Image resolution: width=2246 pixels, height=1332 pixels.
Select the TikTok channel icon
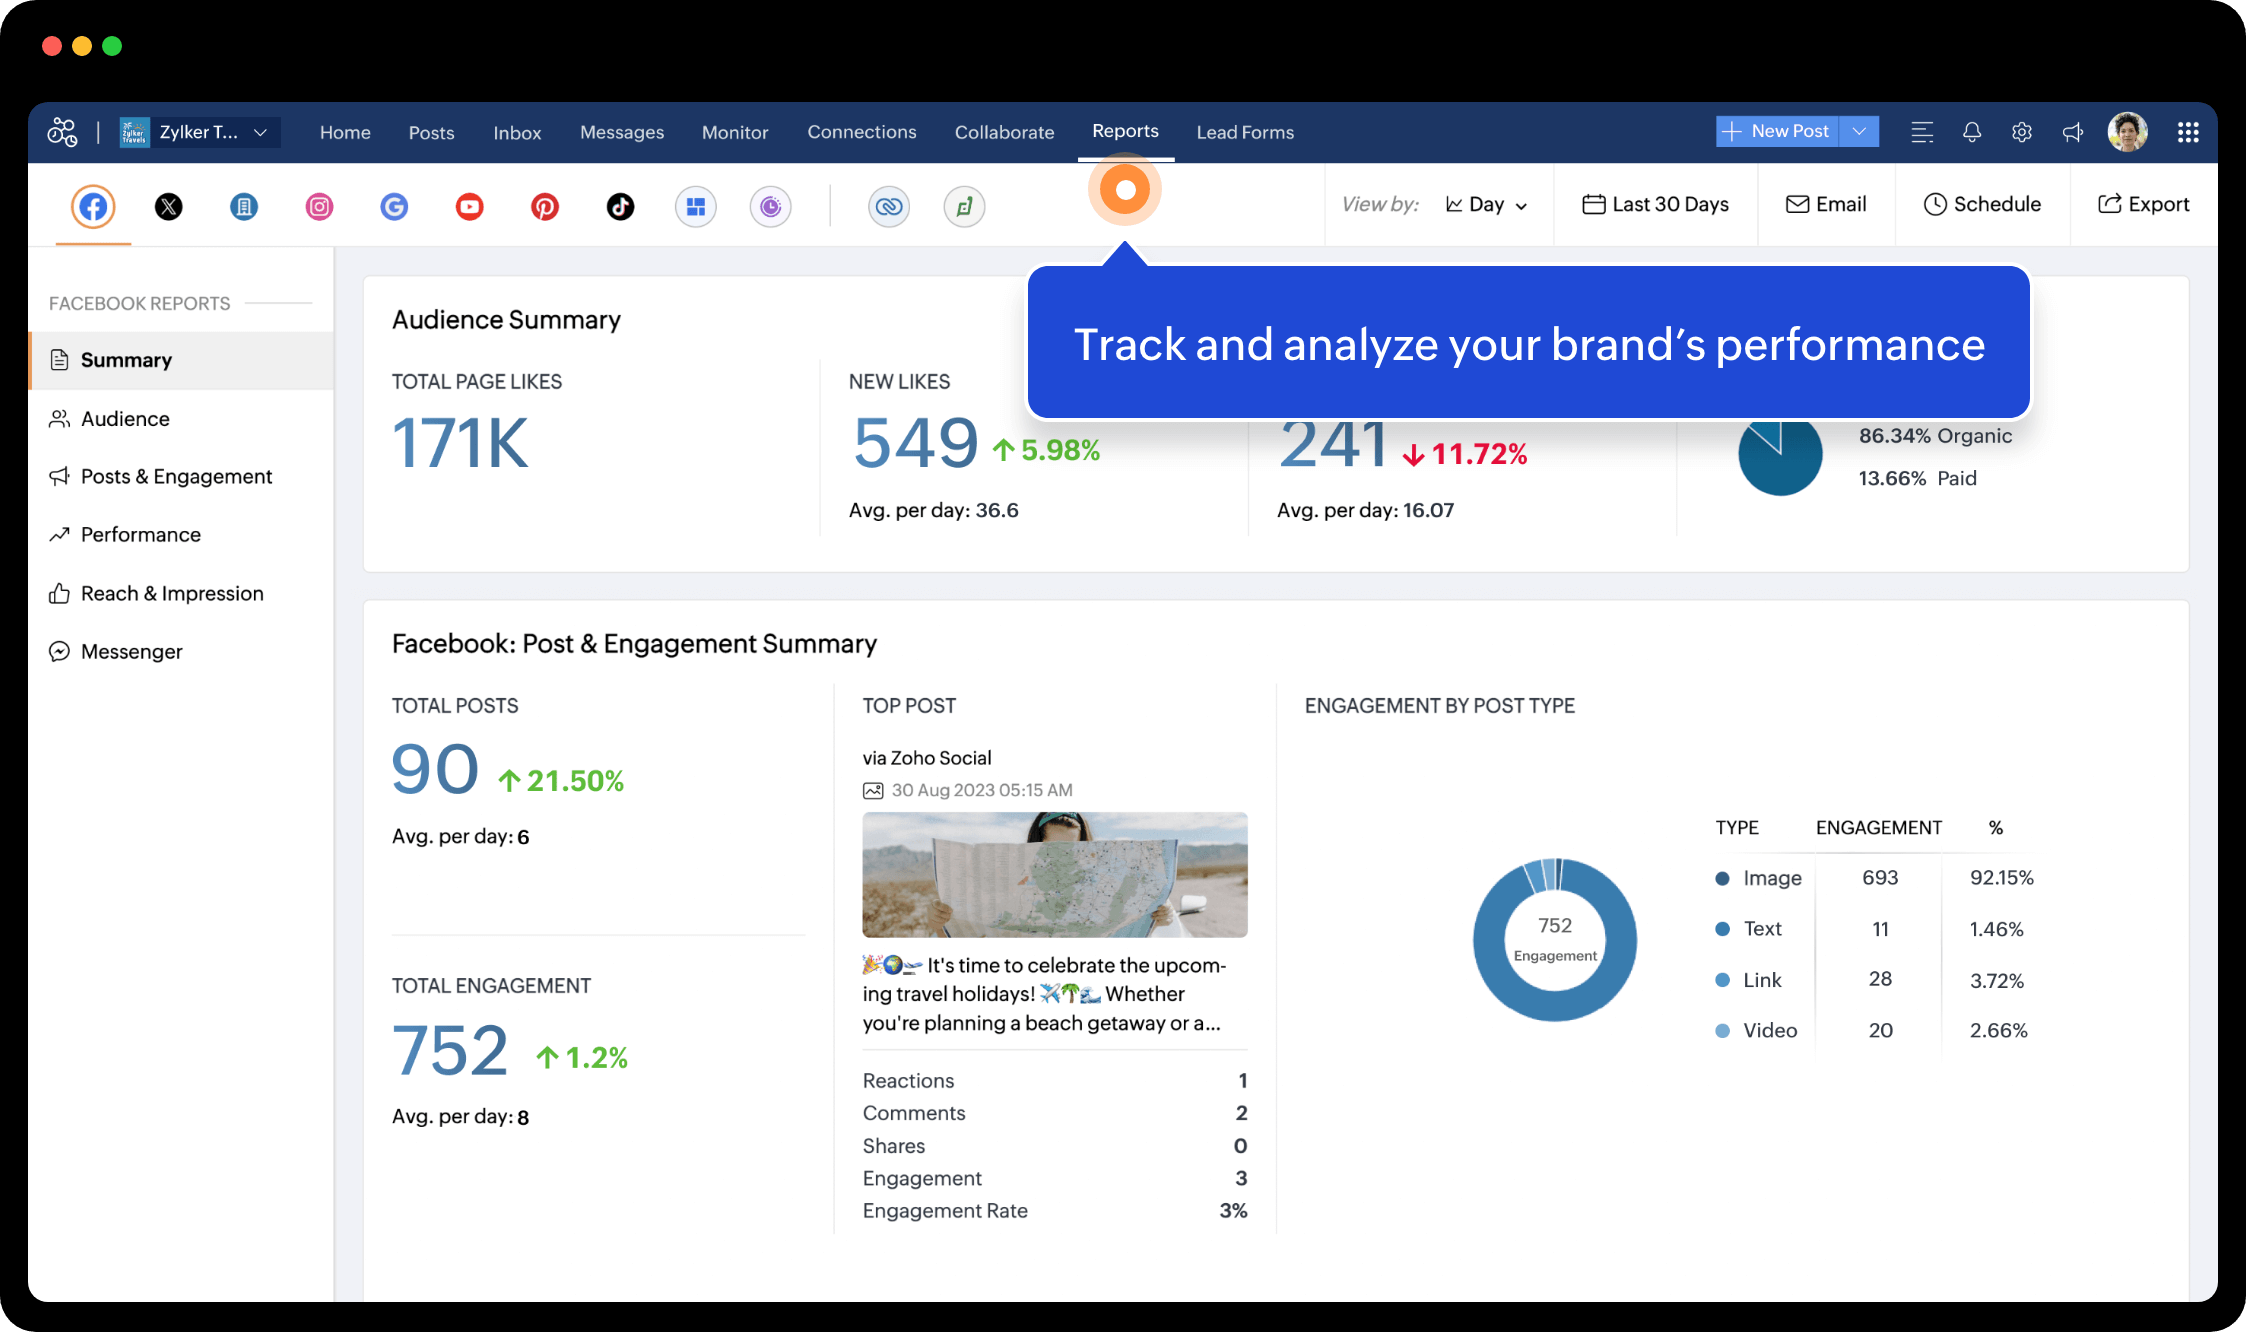coord(620,207)
